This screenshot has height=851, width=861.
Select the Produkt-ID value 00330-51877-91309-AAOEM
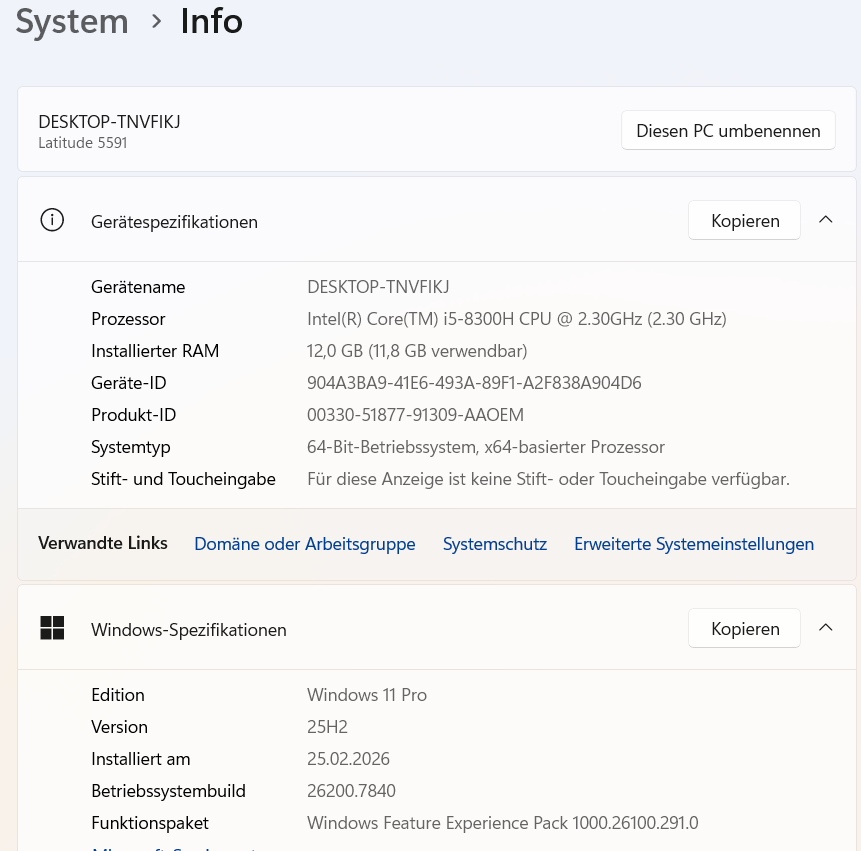415,415
